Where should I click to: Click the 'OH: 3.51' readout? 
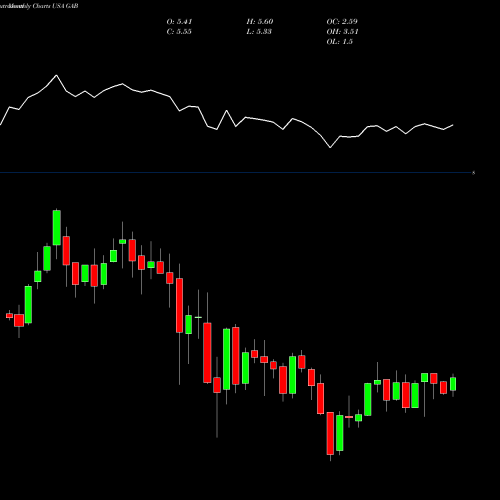342,32
